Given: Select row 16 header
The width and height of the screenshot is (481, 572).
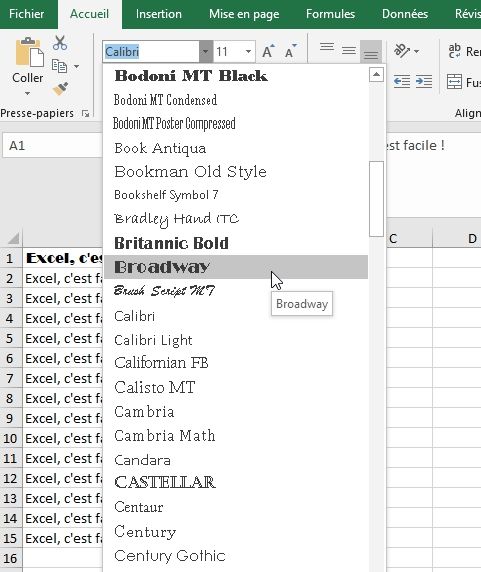Looking at the screenshot, I should pos(10,558).
